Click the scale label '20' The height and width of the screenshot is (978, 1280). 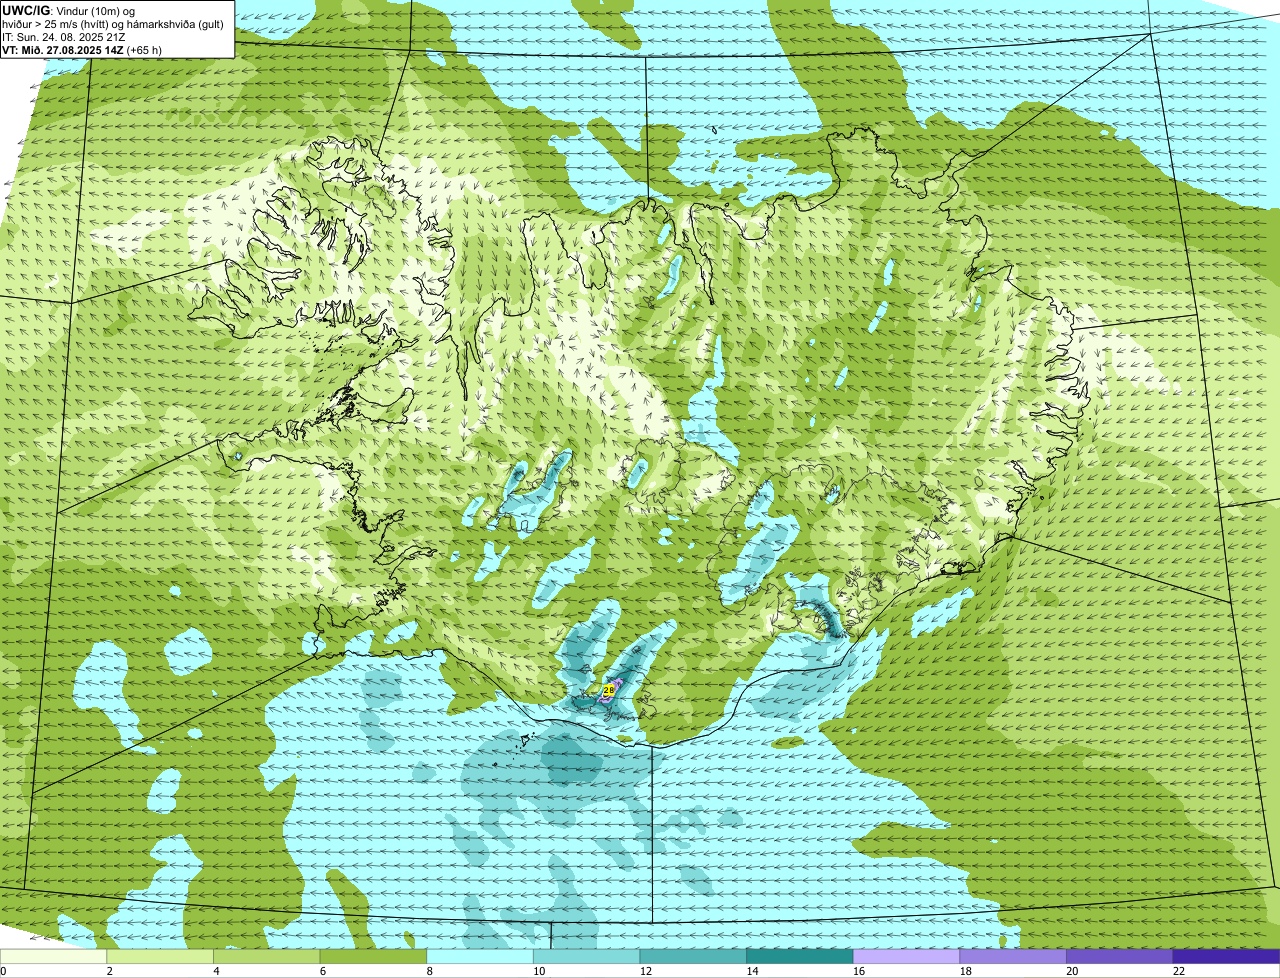1072,971
